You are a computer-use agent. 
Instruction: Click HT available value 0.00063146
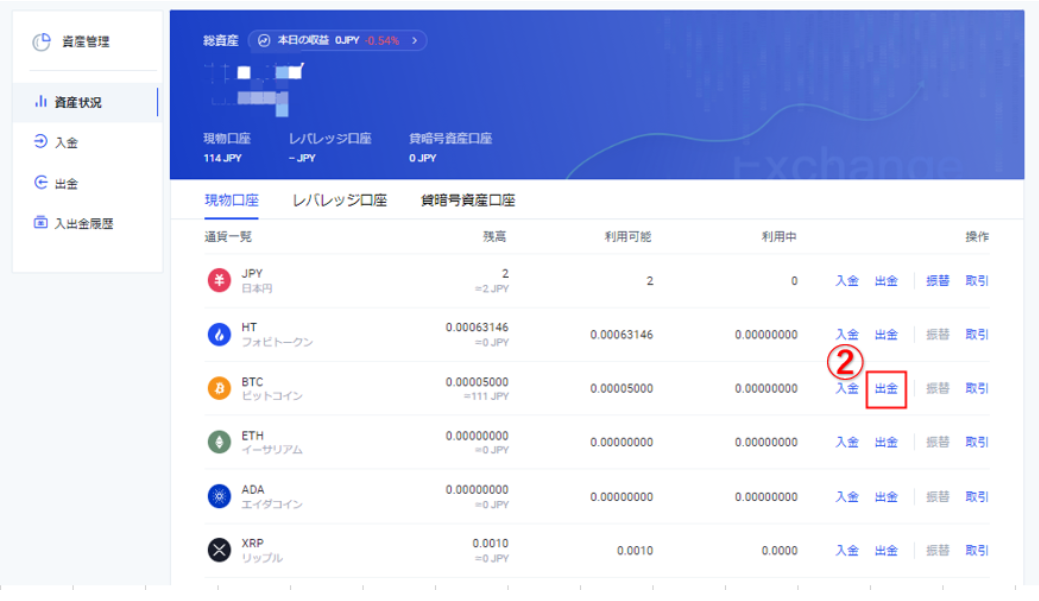622,335
